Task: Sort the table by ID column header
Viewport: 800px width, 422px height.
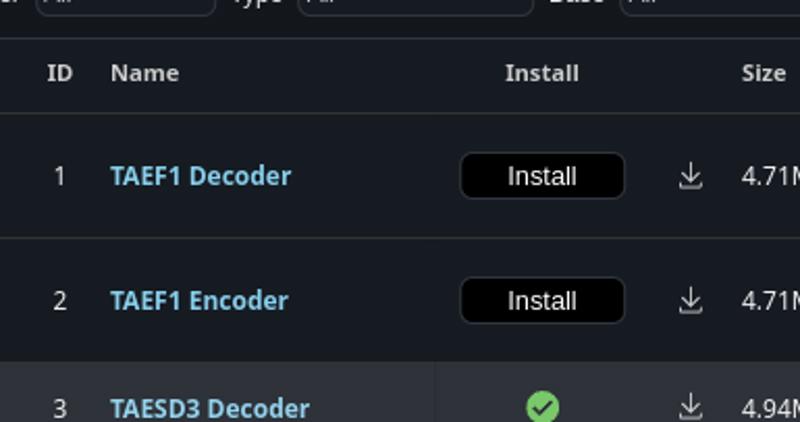Action: [x=60, y=73]
